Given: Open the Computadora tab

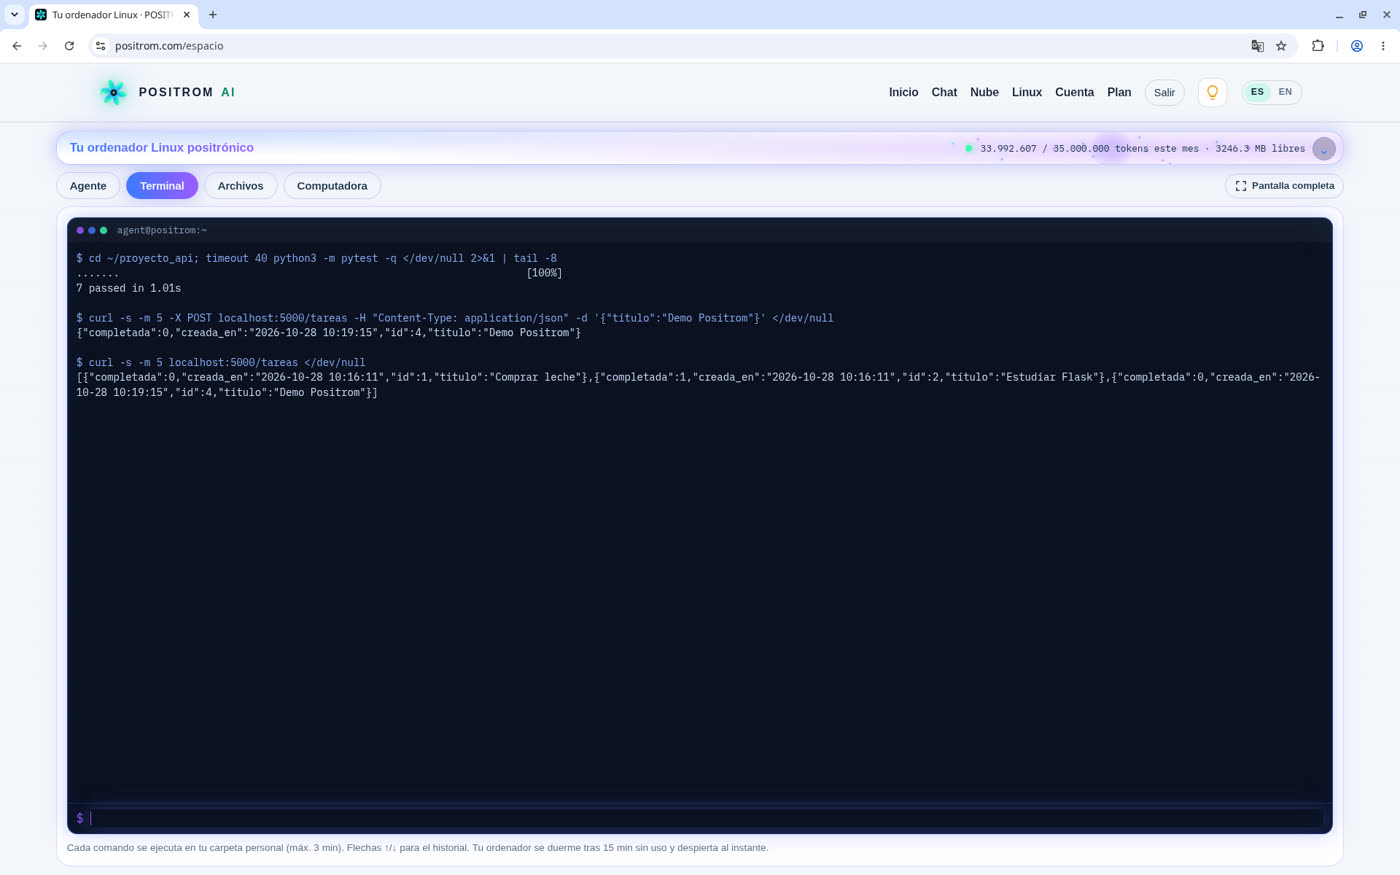Looking at the screenshot, I should pos(332,186).
